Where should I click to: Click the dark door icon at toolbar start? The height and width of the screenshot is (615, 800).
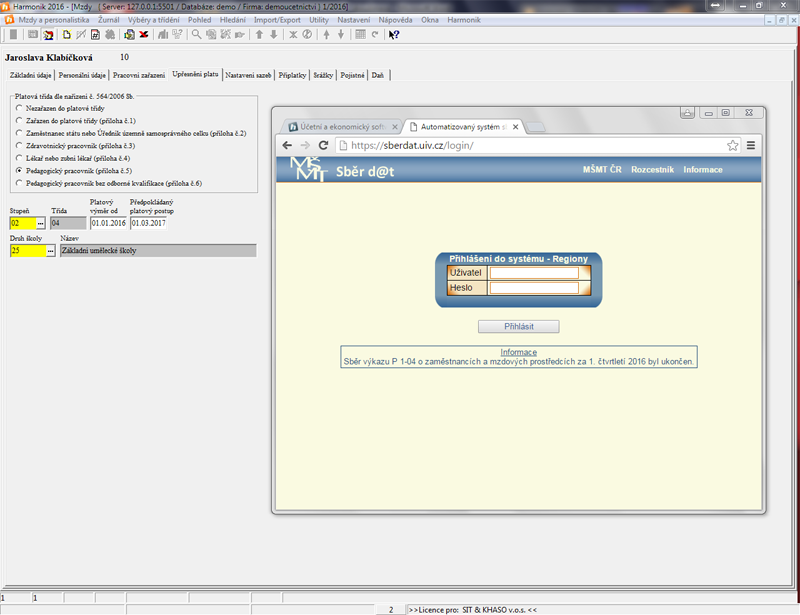click(13, 35)
